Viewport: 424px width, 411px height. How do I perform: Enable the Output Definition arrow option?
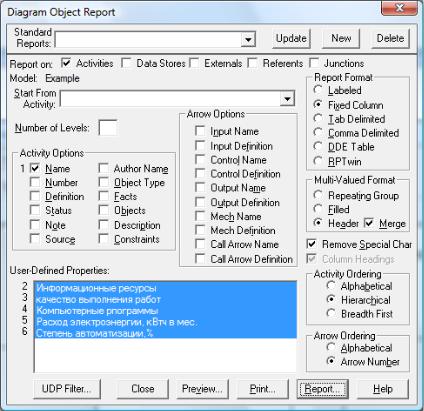200,202
